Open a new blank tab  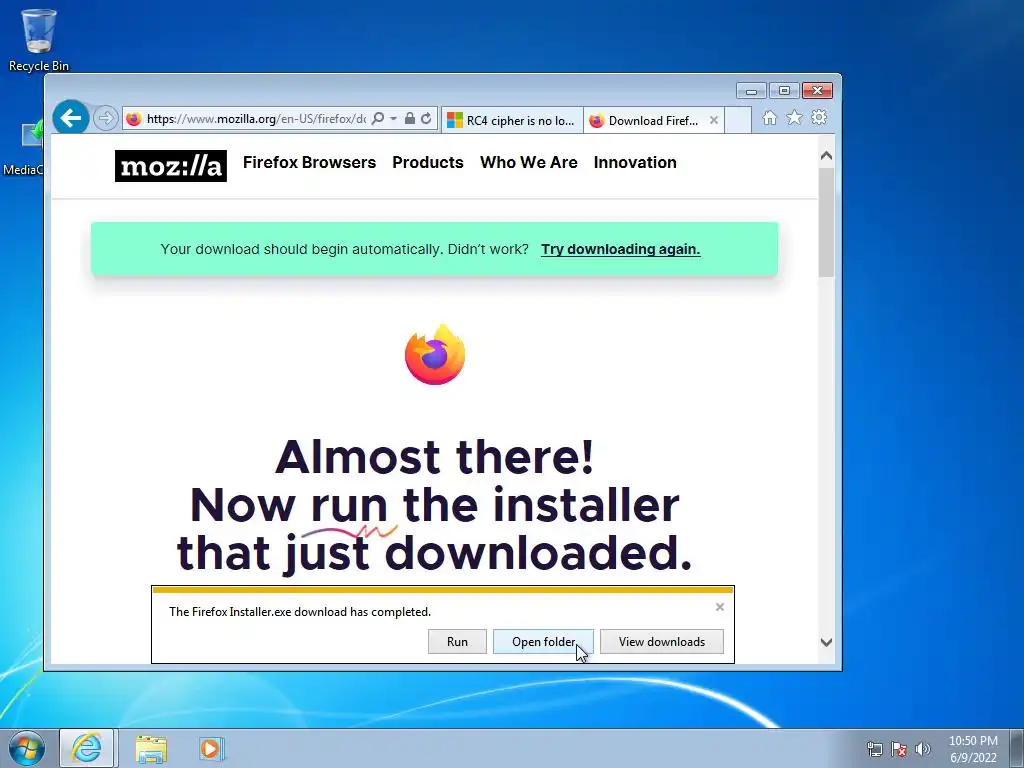point(738,120)
